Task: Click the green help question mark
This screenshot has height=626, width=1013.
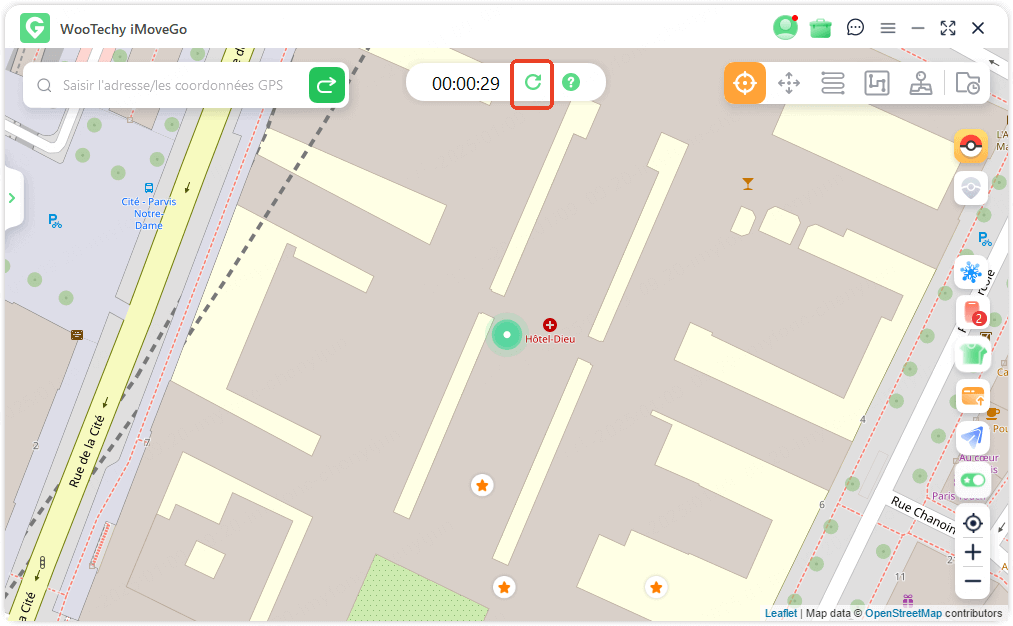Action: click(571, 83)
